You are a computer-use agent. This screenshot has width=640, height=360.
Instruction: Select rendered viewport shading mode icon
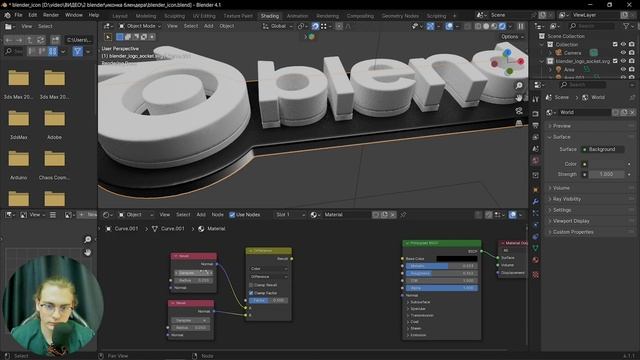click(502, 26)
